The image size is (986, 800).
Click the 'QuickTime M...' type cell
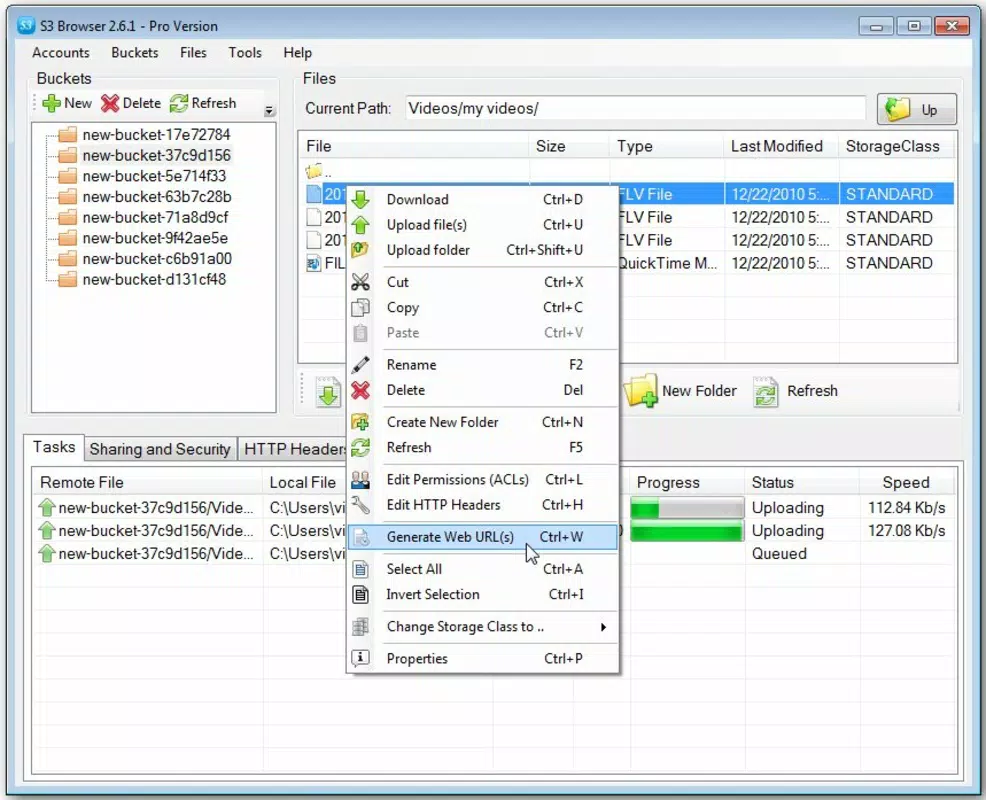tap(667, 264)
